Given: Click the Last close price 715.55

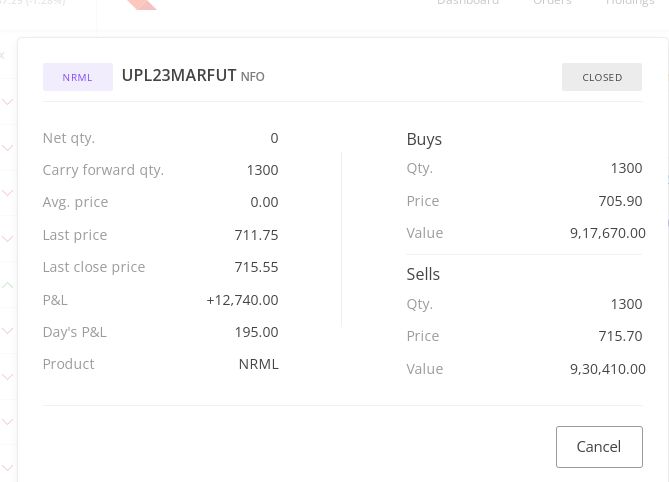Looking at the screenshot, I should pyautogui.click(x=256, y=267).
